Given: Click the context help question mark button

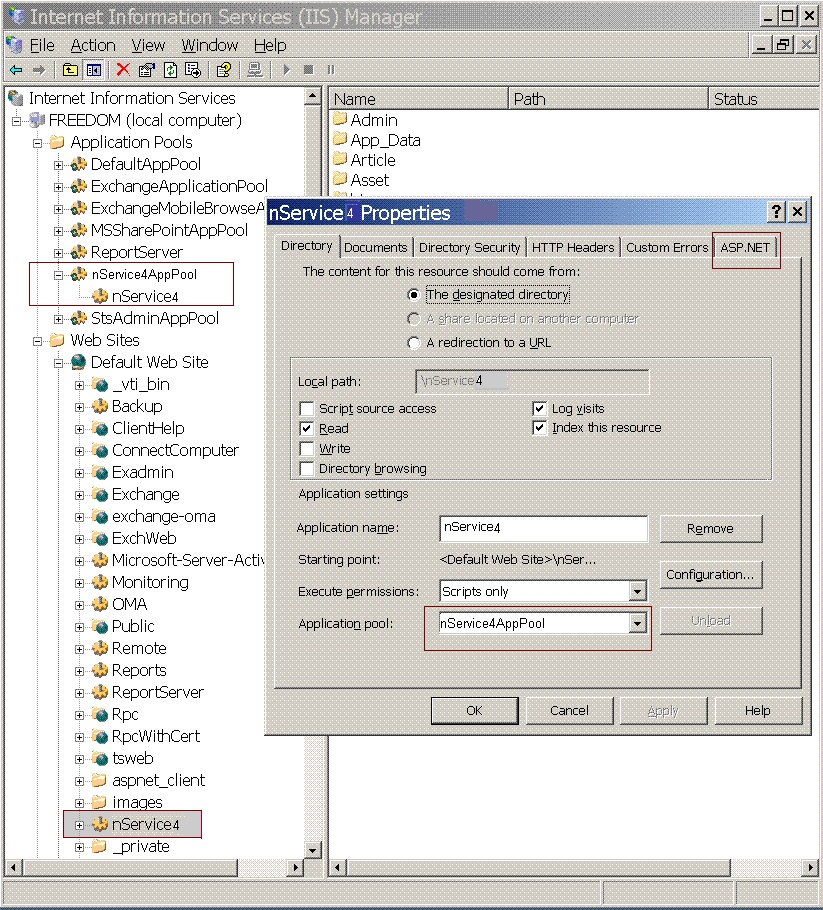Looking at the screenshot, I should (x=776, y=212).
